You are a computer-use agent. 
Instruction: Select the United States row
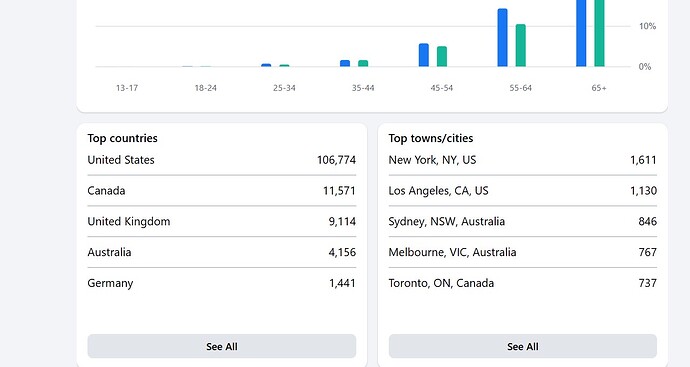point(221,160)
